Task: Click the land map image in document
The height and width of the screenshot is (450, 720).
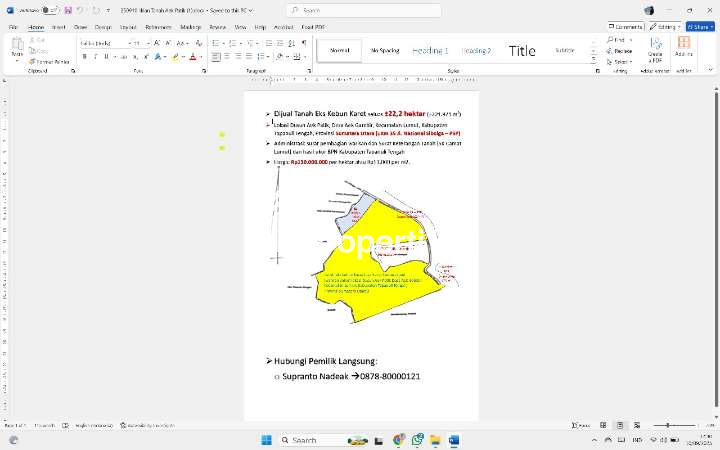Action: click(366, 248)
